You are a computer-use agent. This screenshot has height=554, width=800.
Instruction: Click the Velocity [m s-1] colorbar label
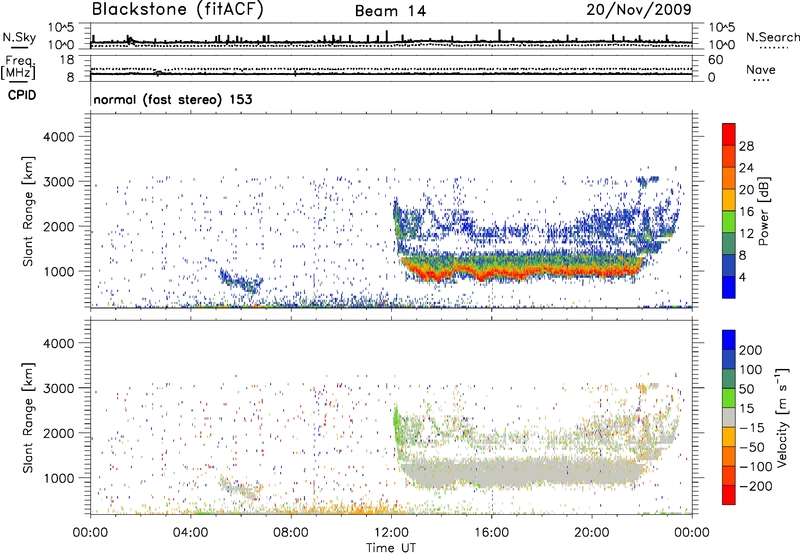click(782, 417)
